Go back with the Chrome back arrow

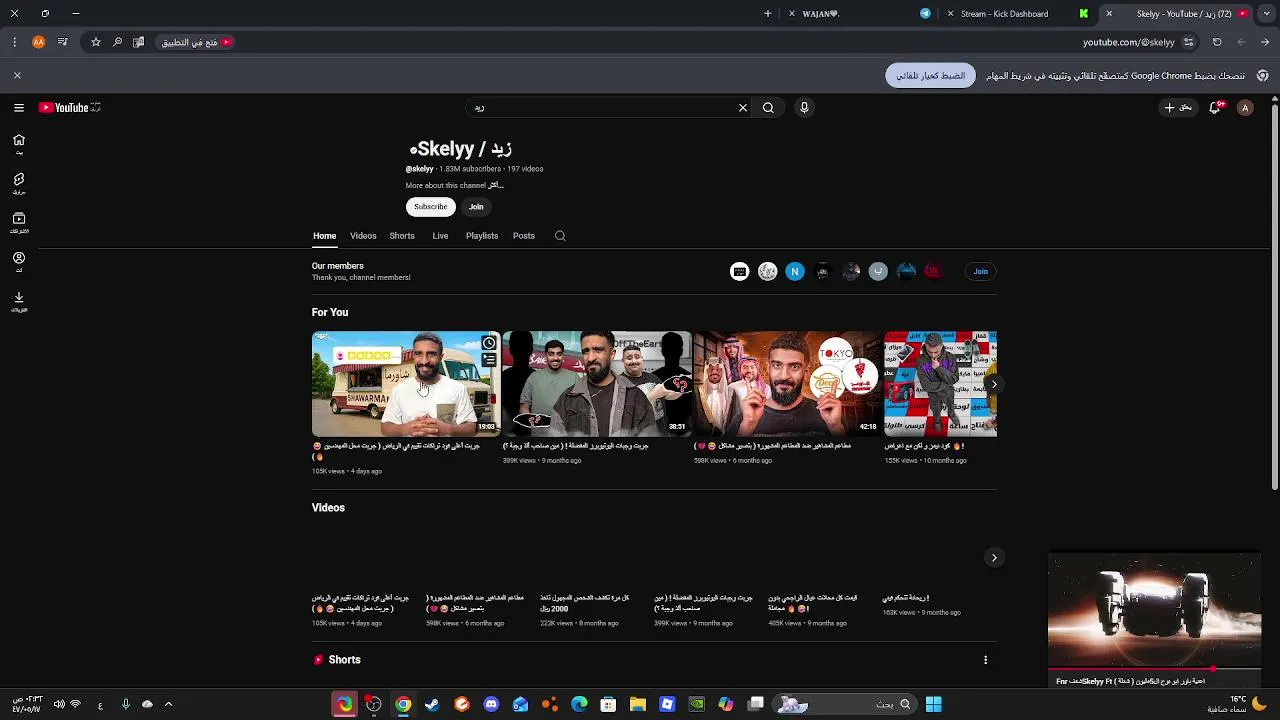point(1265,42)
